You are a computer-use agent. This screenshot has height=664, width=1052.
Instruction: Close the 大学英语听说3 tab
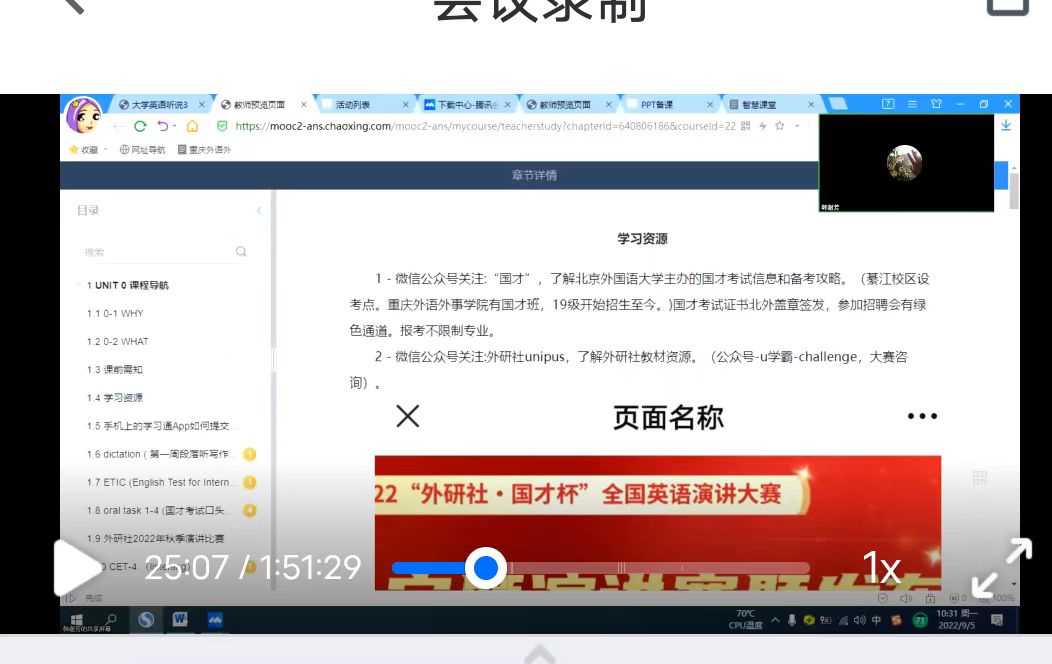coord(201,105)
